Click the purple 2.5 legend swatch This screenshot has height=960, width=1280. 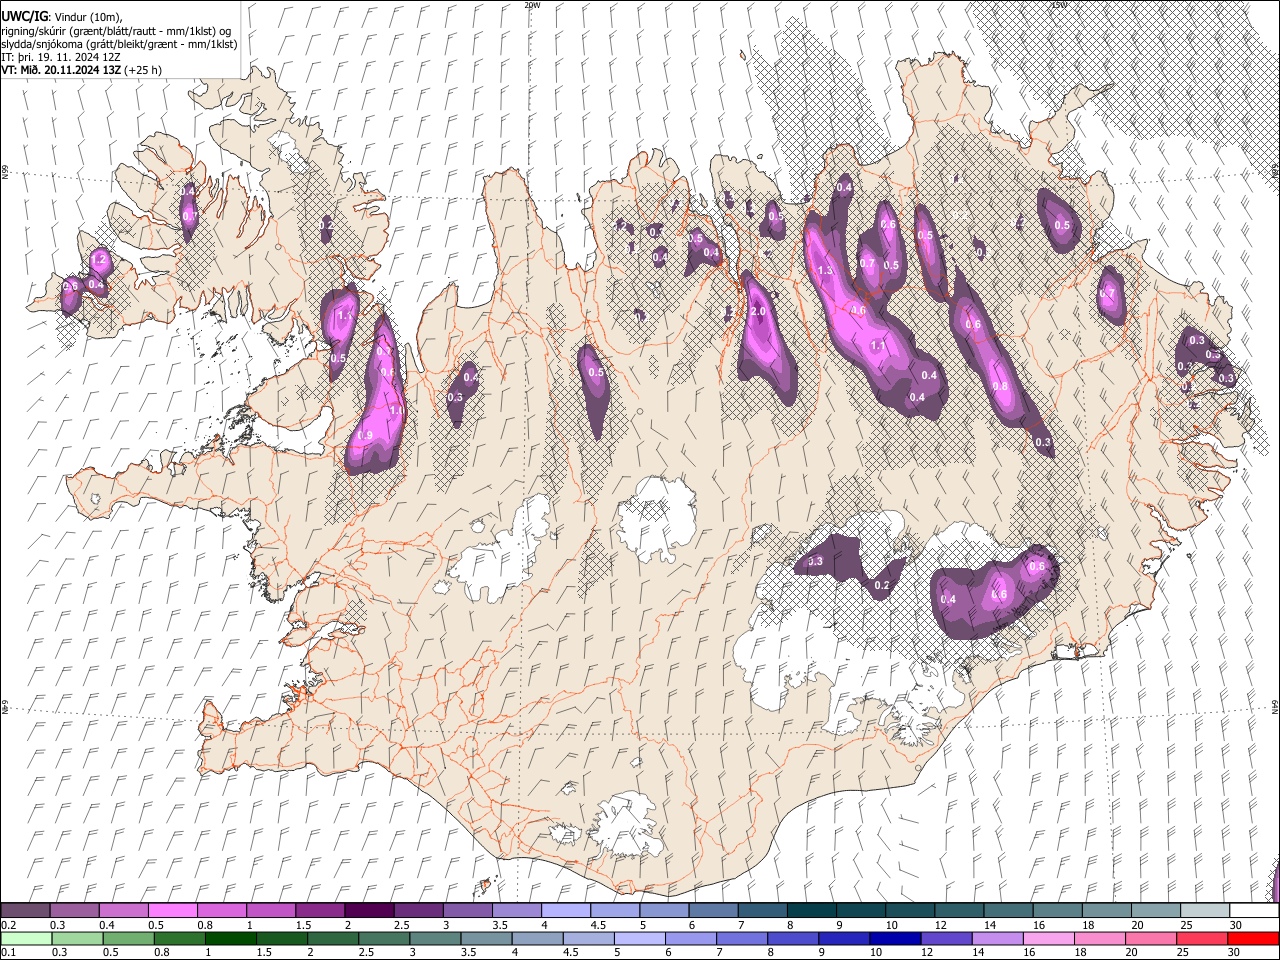click(419, 911)
